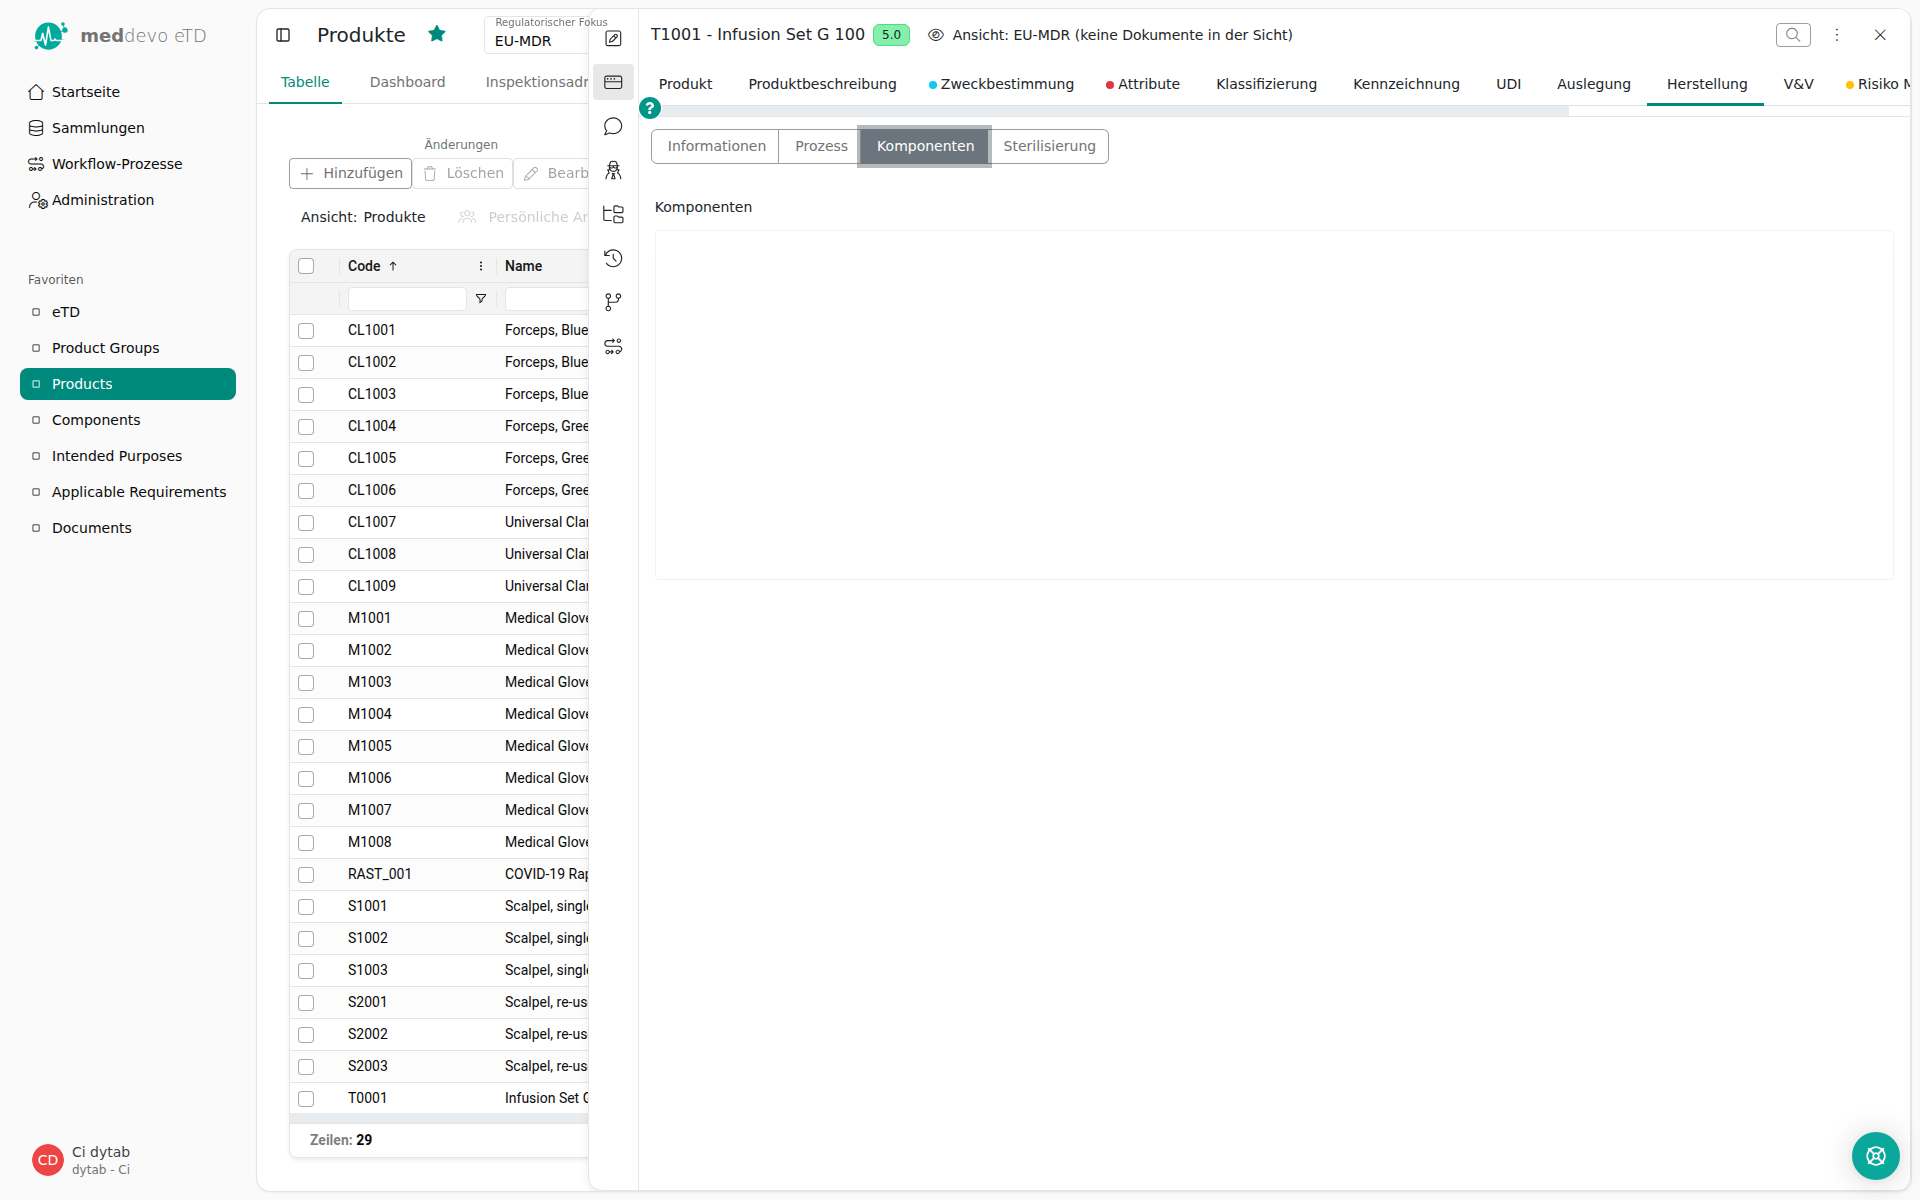
Task: Open the Code column three-dot menu
Action: click(x=481, y=266)
